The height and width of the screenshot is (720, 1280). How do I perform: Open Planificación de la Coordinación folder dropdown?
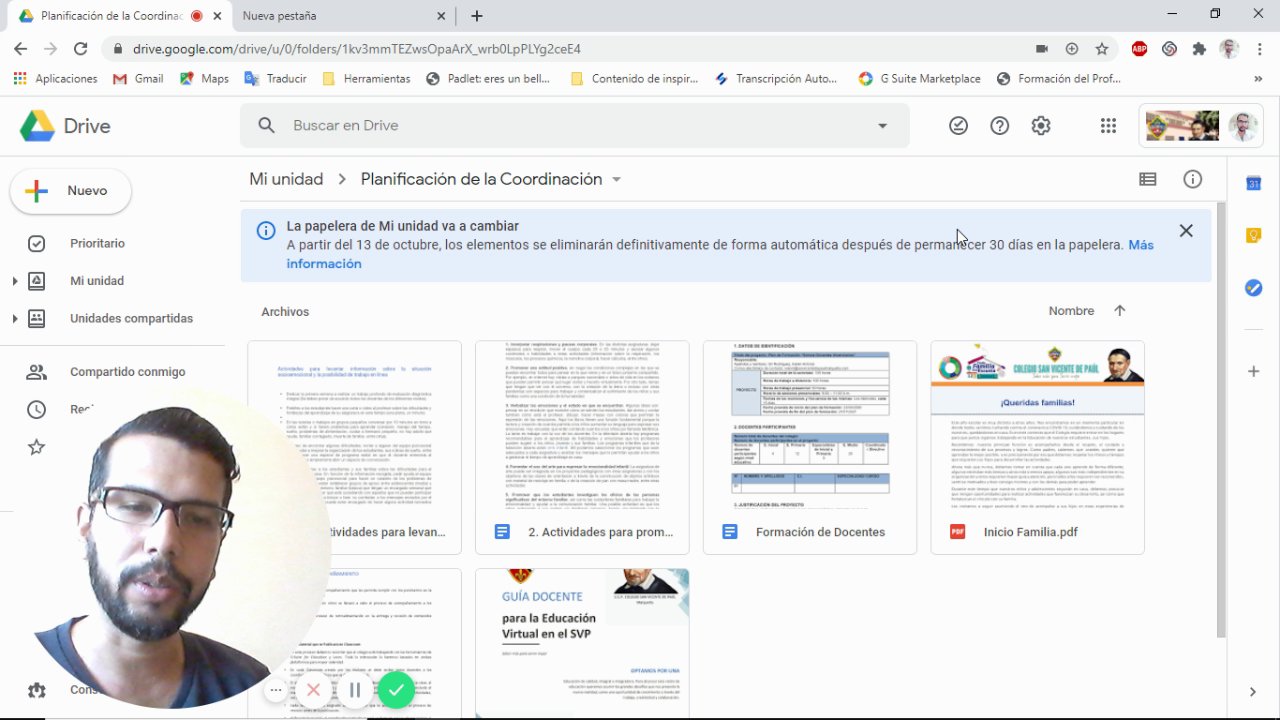tap(617, 180)
